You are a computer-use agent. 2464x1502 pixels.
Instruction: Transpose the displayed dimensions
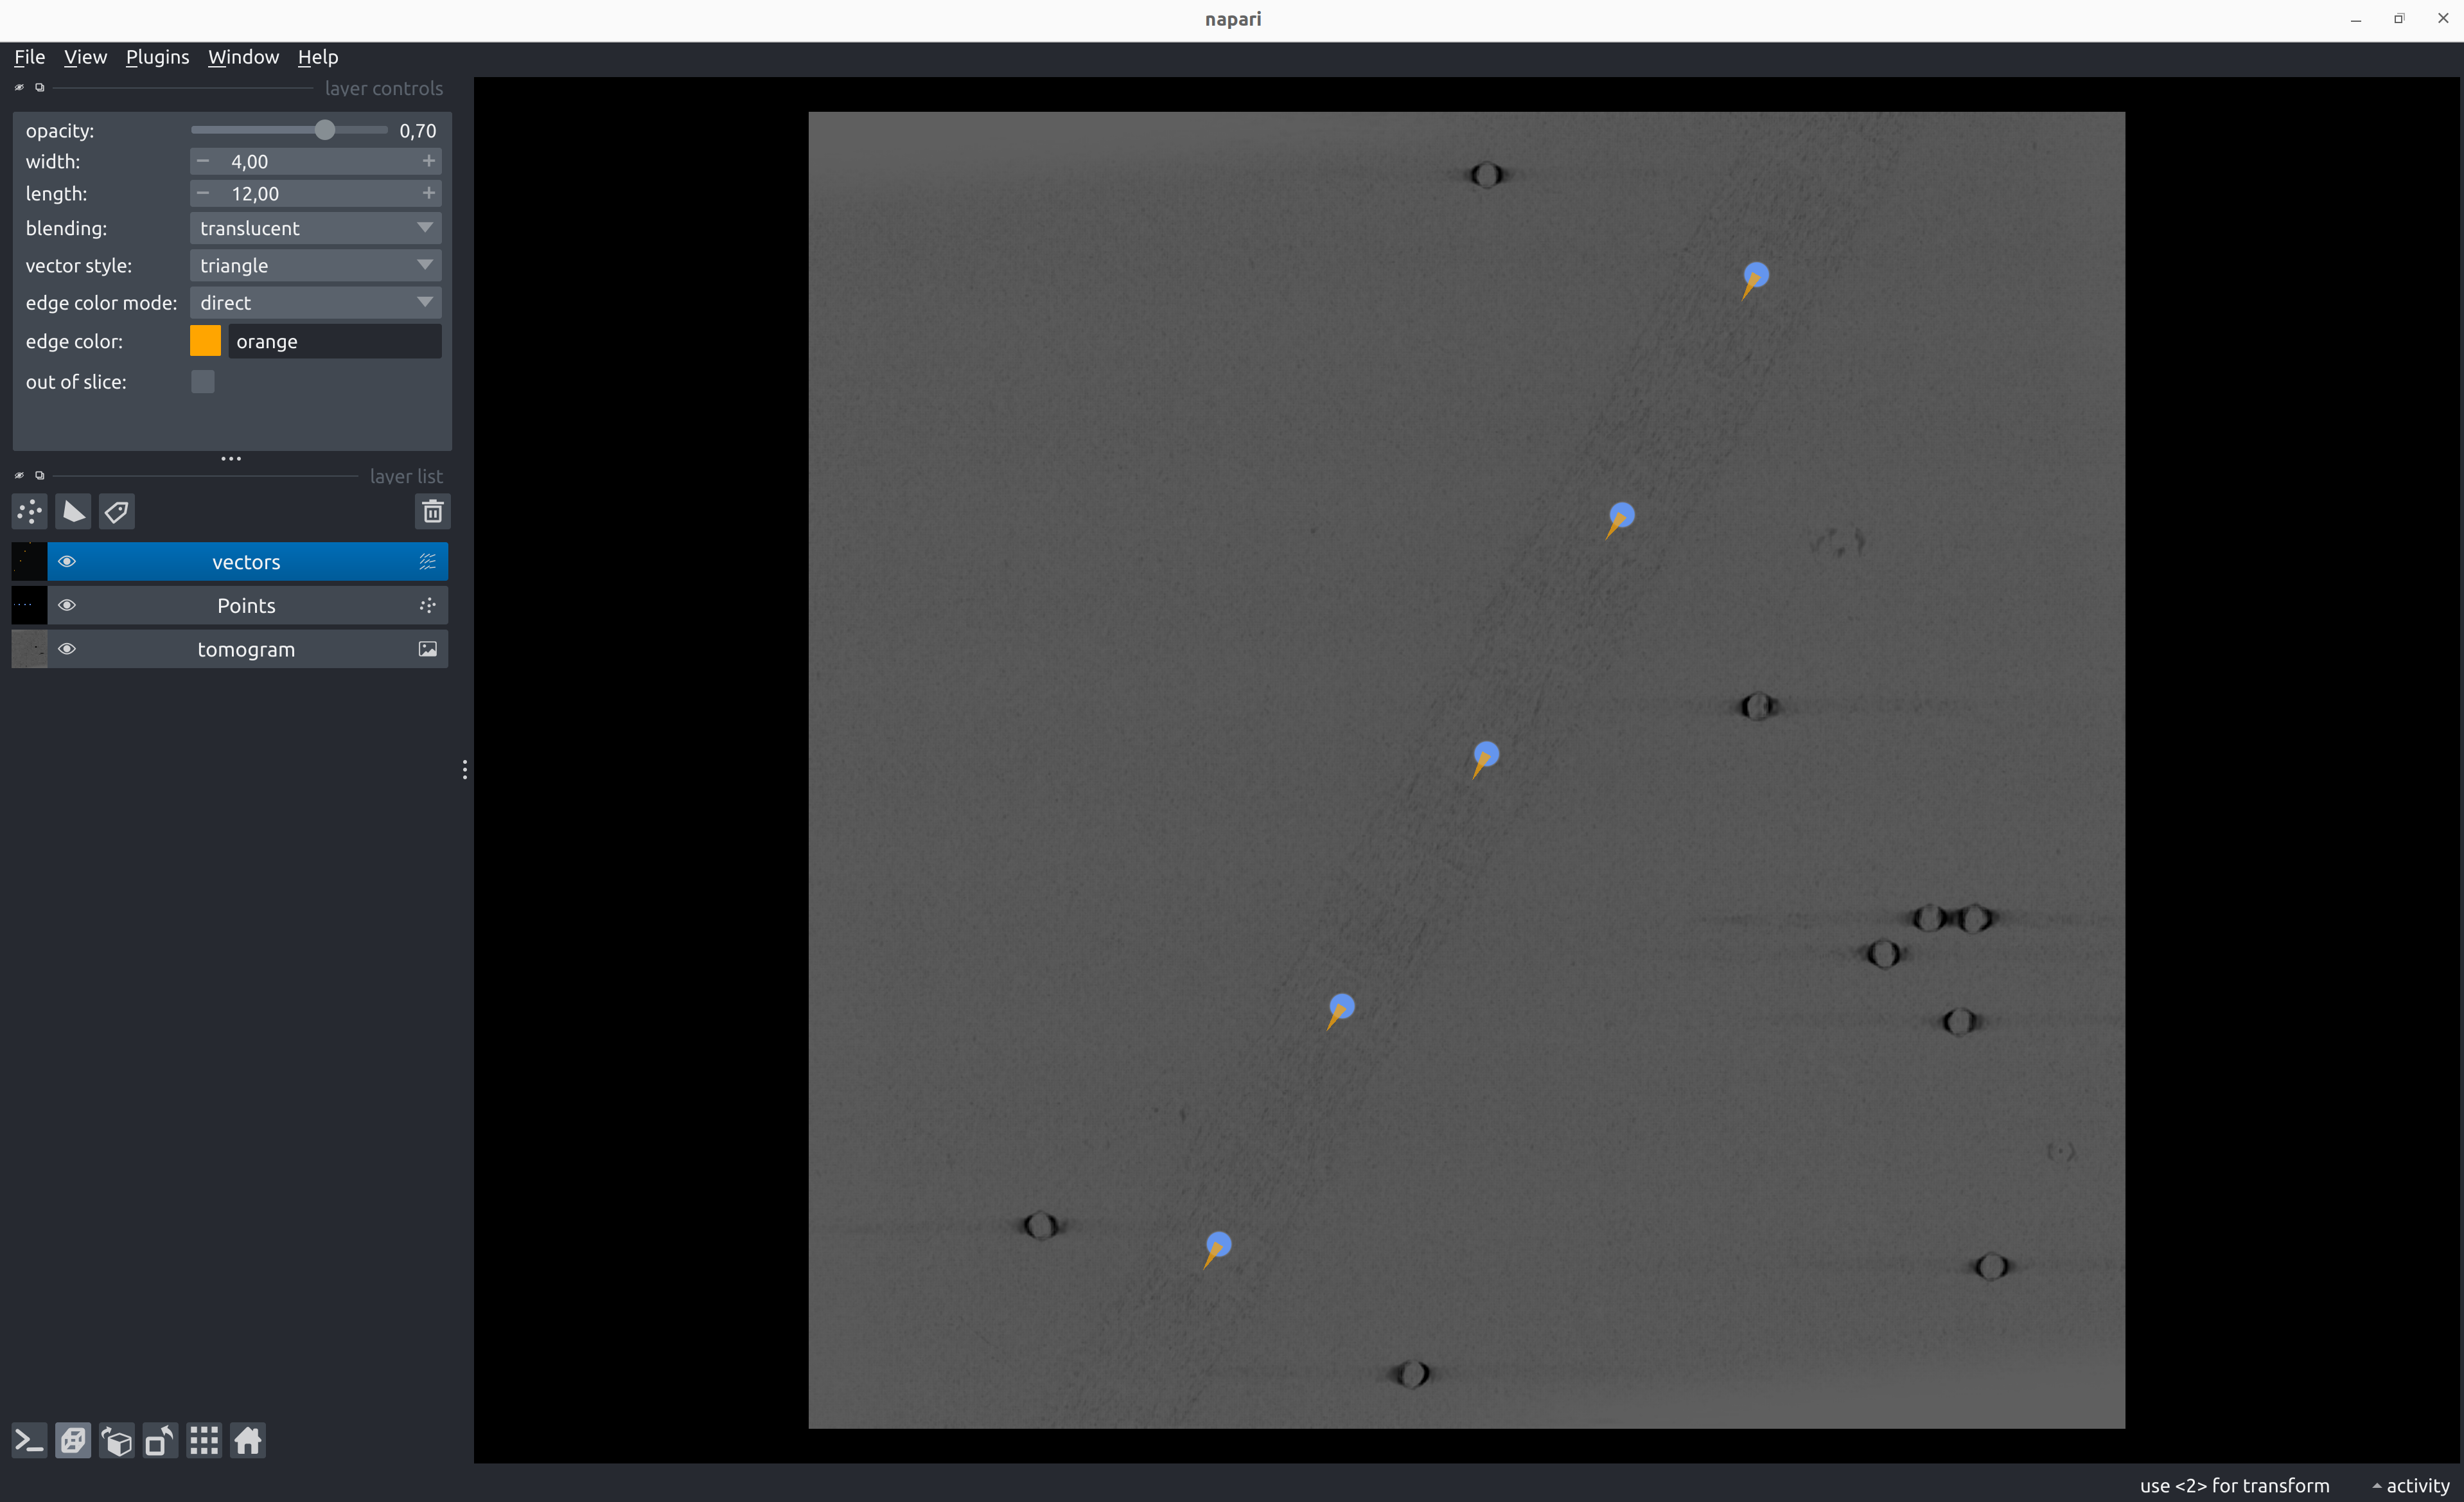click(x=160, y=1441)
